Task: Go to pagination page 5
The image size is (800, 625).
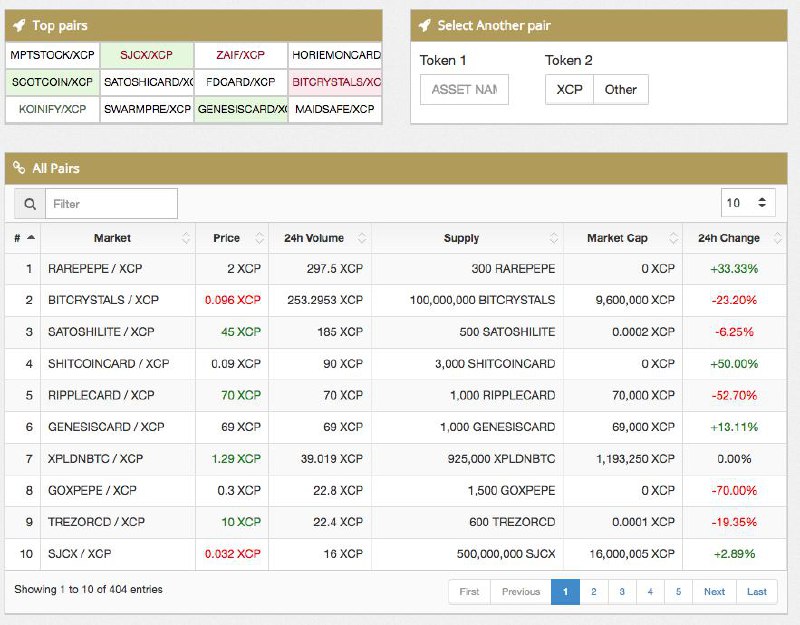Action: point(678,592)
